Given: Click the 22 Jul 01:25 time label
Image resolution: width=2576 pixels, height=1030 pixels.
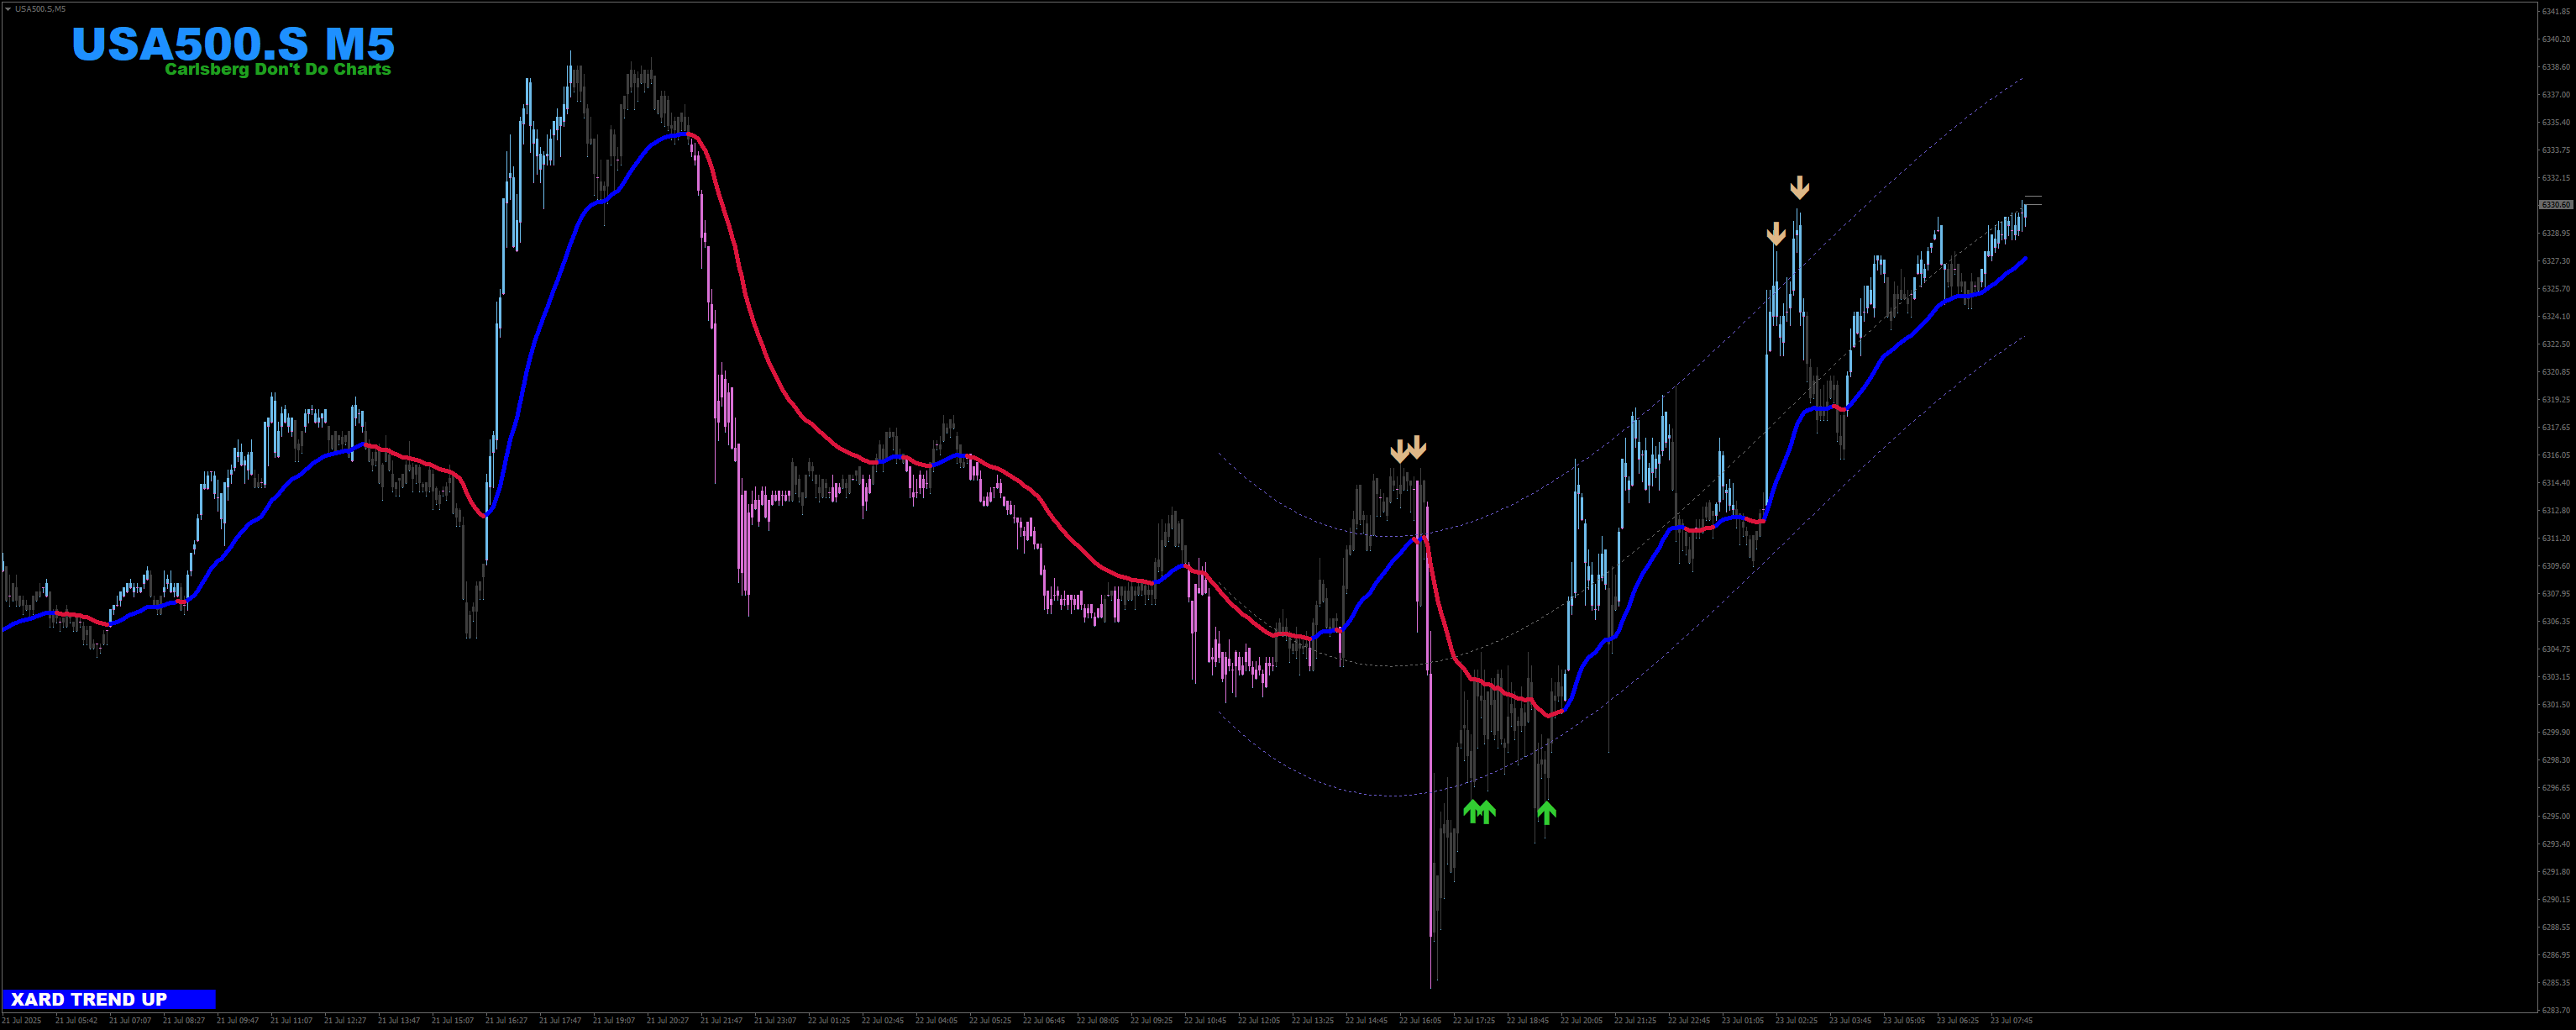Looking at the screenshot, I should (829, 1021).
